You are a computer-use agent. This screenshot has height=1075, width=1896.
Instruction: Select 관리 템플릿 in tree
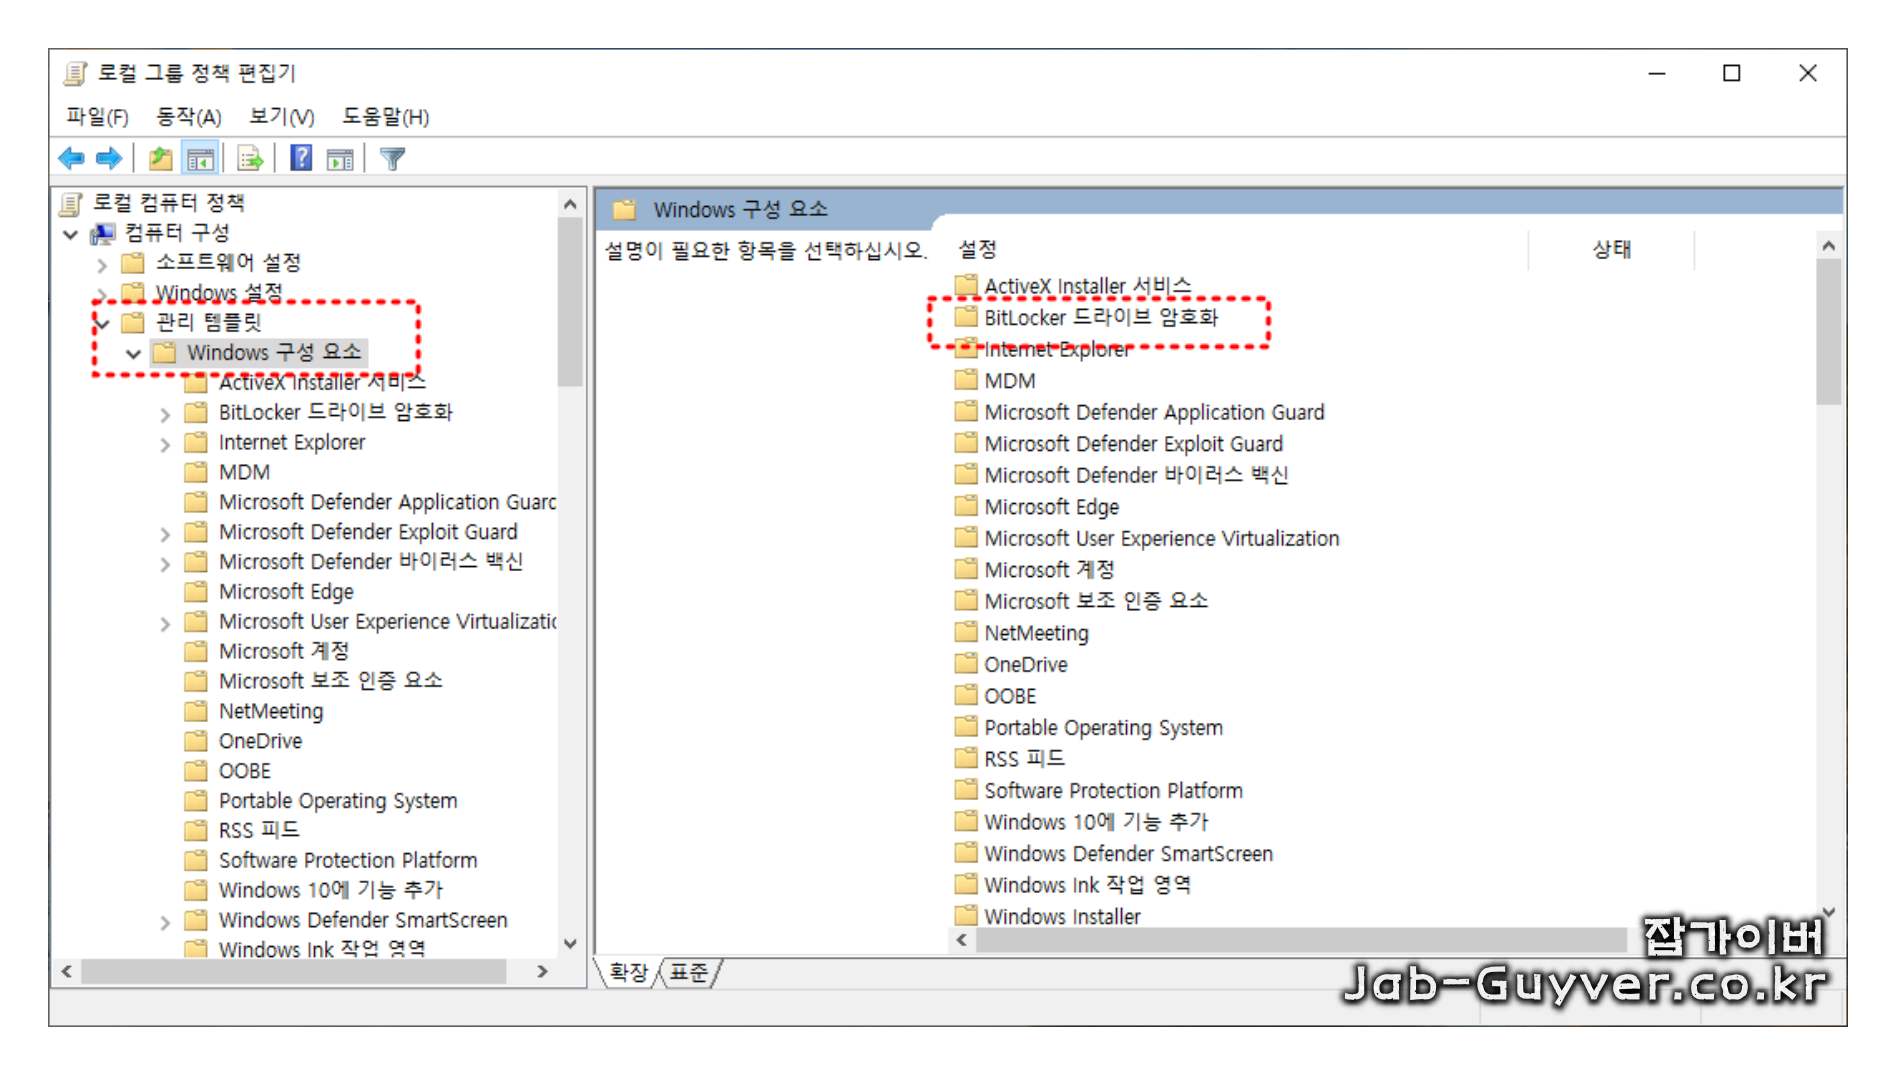(208, 322)
